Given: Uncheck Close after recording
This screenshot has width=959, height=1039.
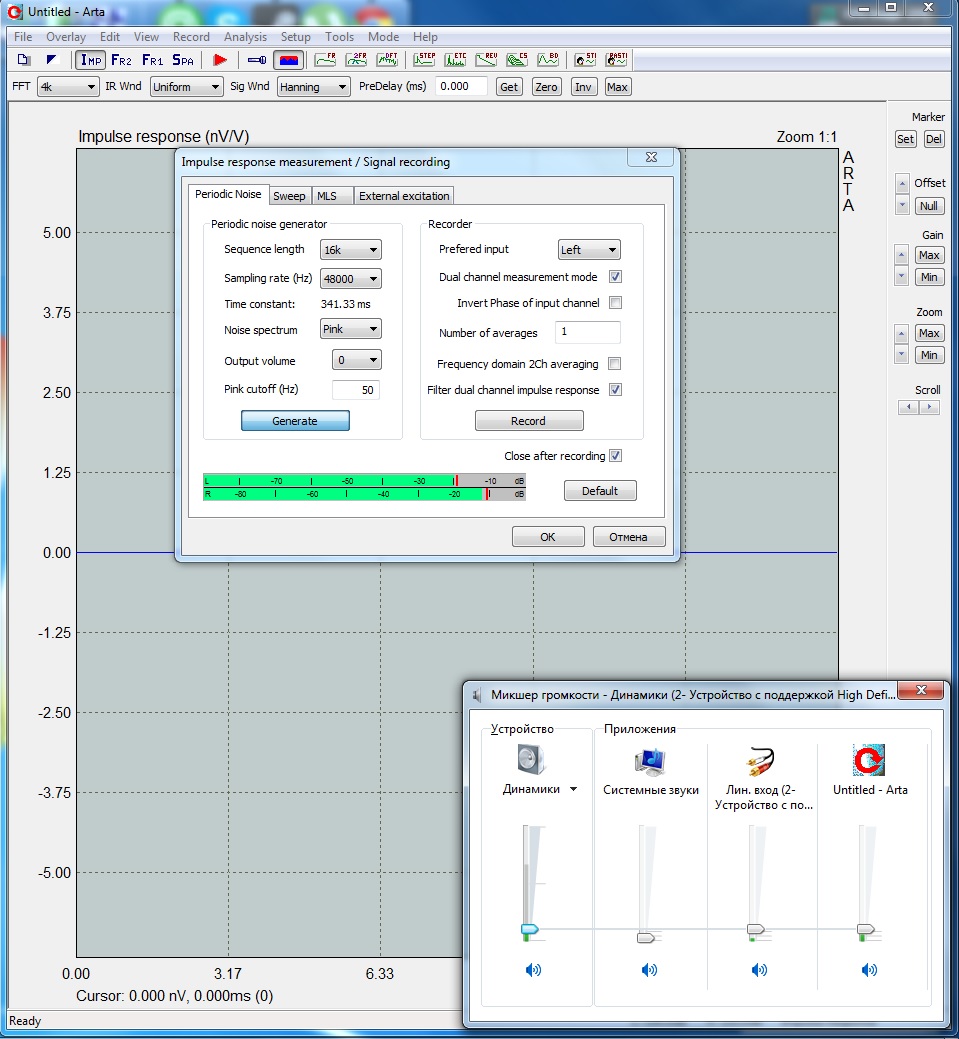Looking at the screenshot, I should coord(615,456).
